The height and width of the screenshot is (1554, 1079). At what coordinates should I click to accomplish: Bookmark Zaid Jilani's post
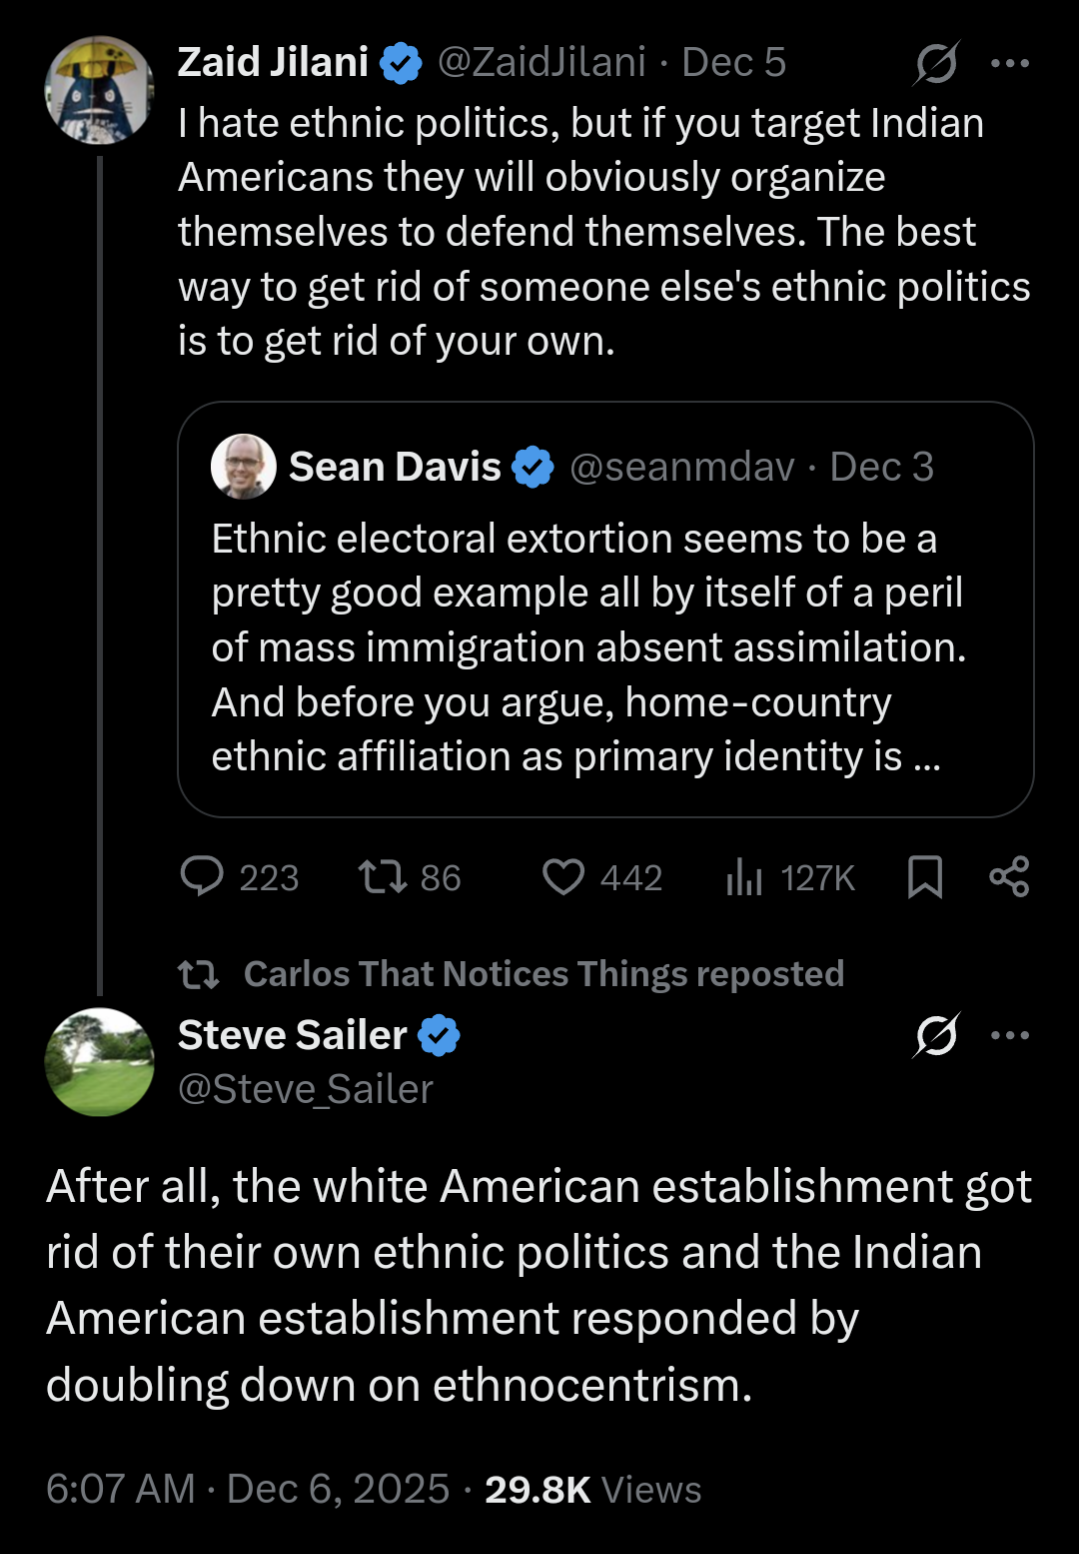tap(925, 877)
